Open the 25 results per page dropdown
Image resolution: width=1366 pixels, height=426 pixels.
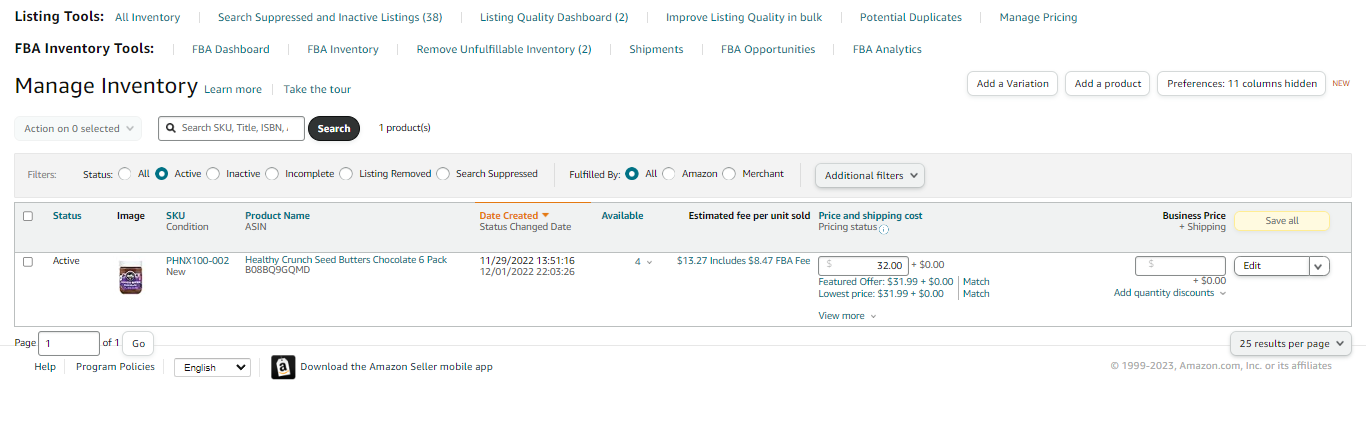(x=1291, y=343)
